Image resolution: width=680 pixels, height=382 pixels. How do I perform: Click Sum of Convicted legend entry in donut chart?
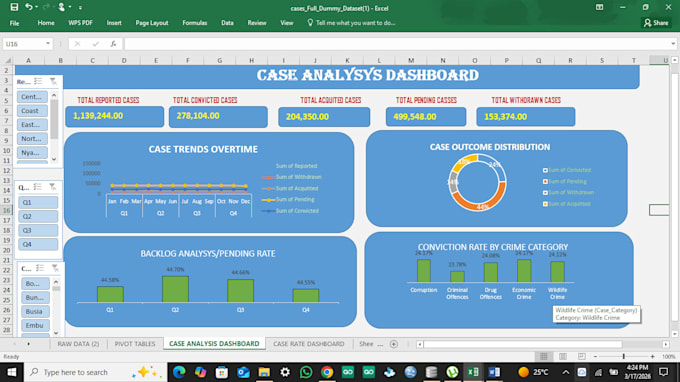(567, 170)
